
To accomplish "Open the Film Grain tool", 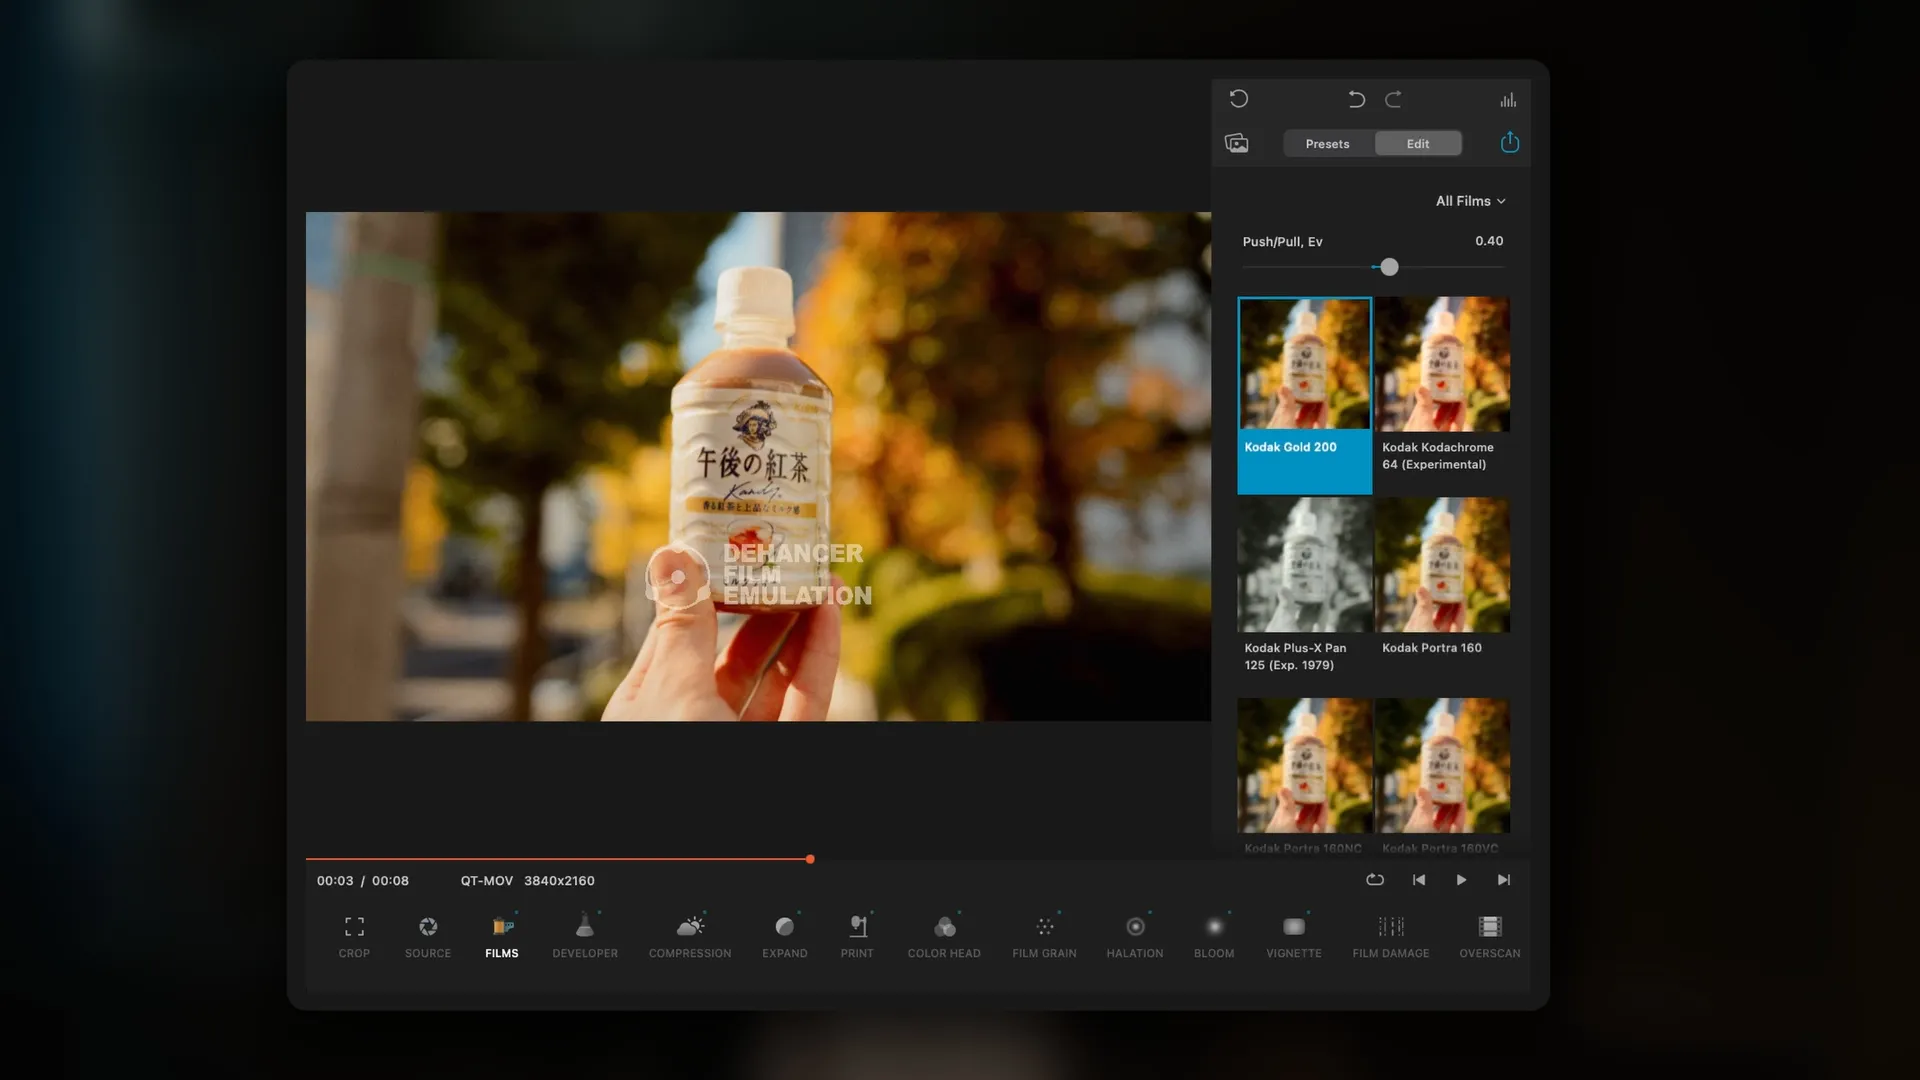I will [1044, 937].
